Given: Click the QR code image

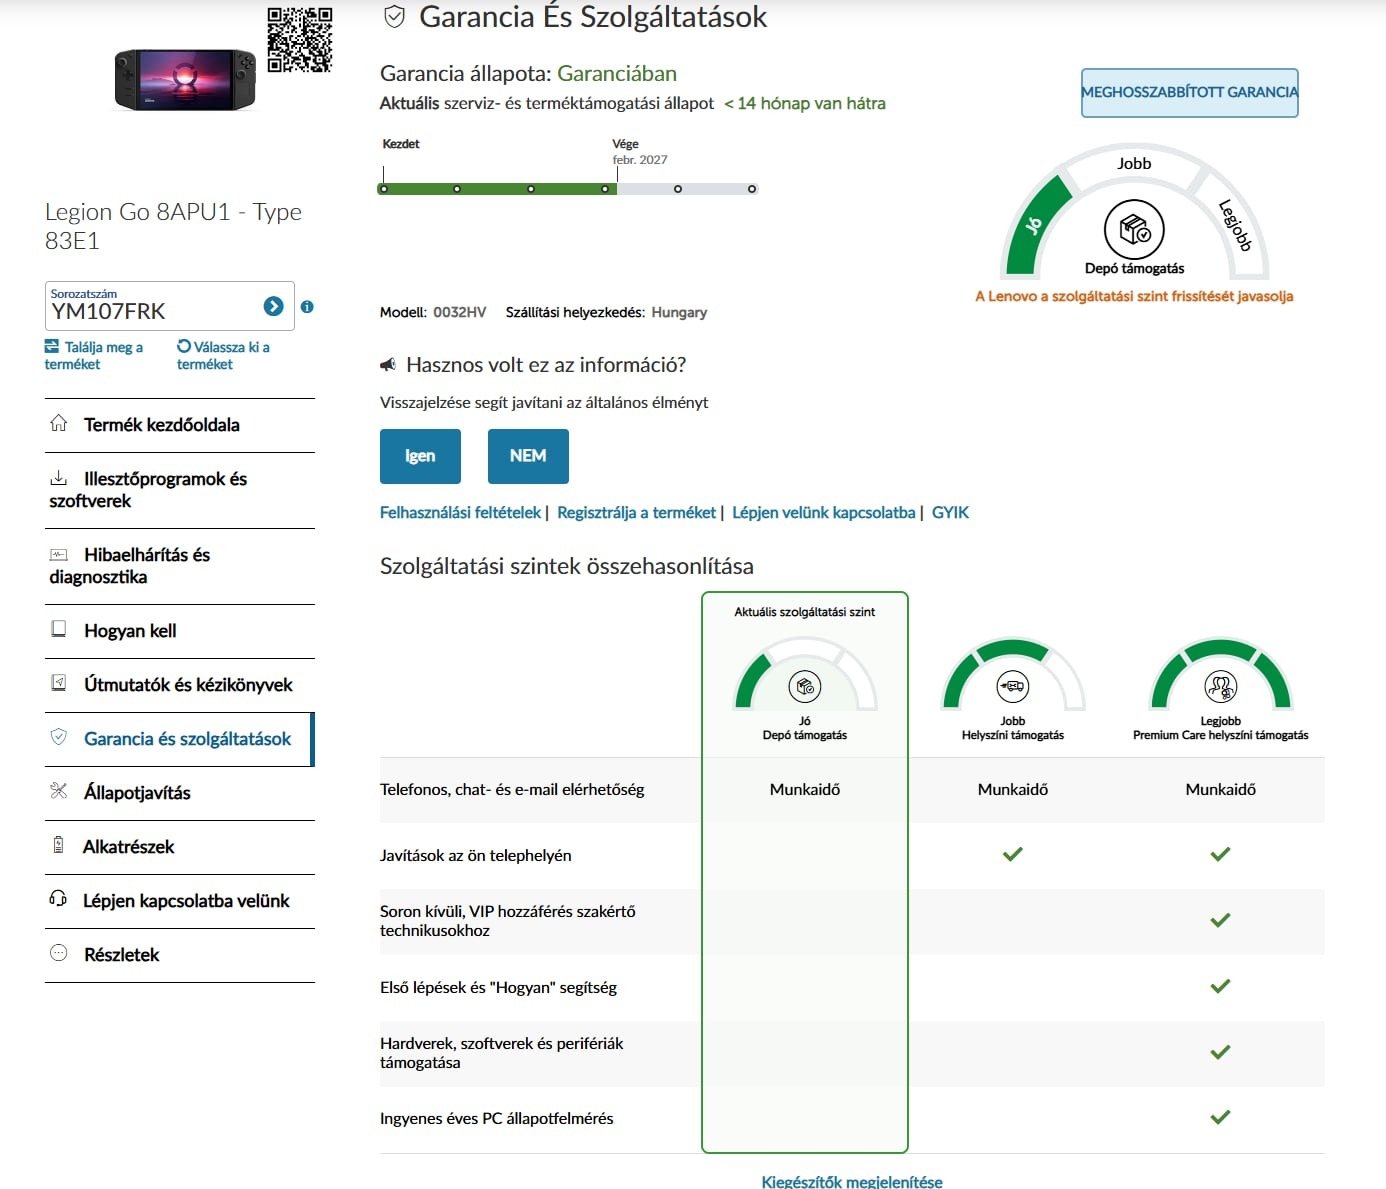Looking at the screenshot, I should 300,40.
